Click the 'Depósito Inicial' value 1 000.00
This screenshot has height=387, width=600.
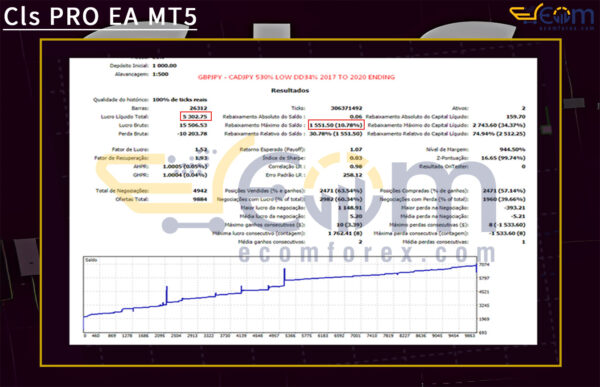(x=165, y=65)
